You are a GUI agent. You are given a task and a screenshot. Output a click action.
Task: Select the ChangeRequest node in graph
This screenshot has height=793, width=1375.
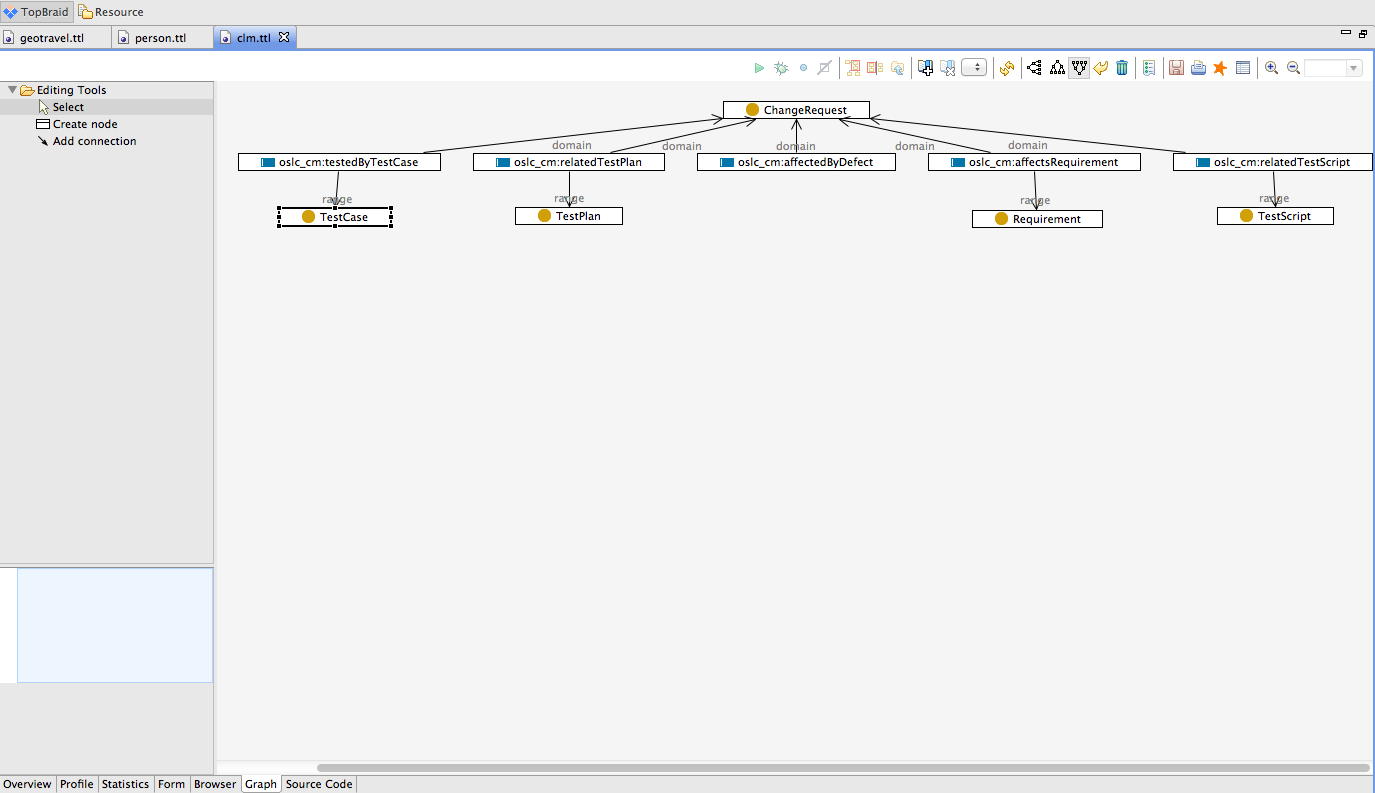point(796,110)
